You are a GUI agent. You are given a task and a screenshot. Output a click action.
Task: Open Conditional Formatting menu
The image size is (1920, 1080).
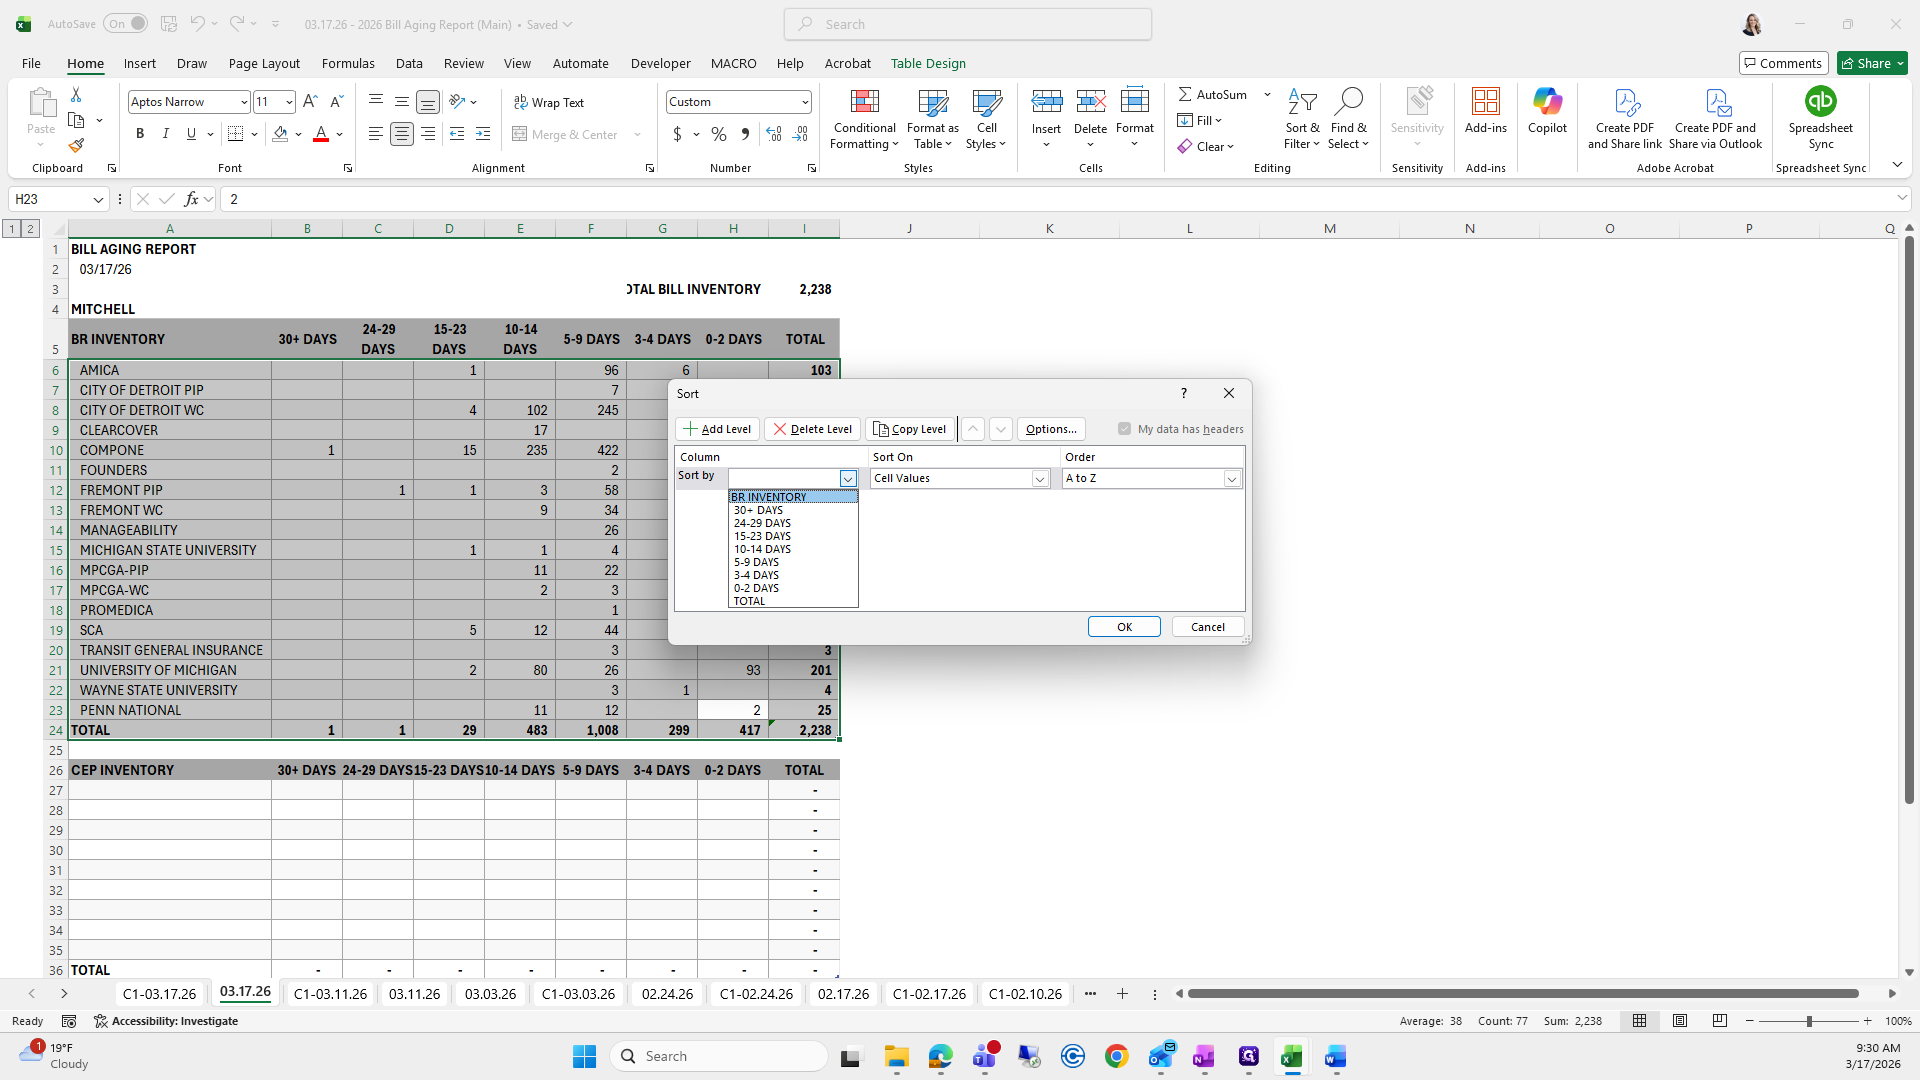pyautogui.click(x=864, y=120)
